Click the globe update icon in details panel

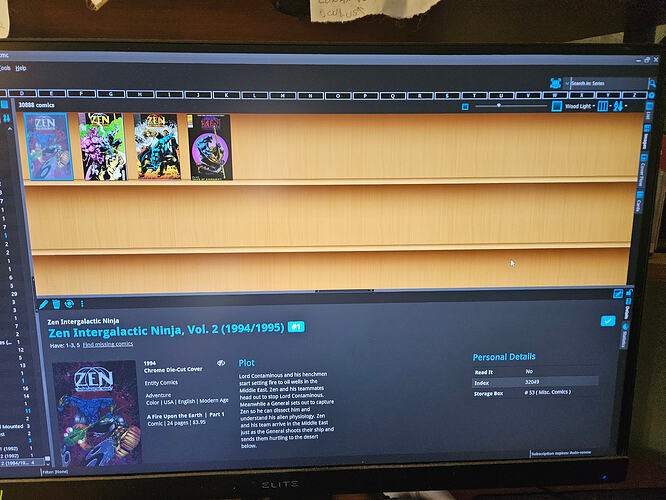click(69, 303)
